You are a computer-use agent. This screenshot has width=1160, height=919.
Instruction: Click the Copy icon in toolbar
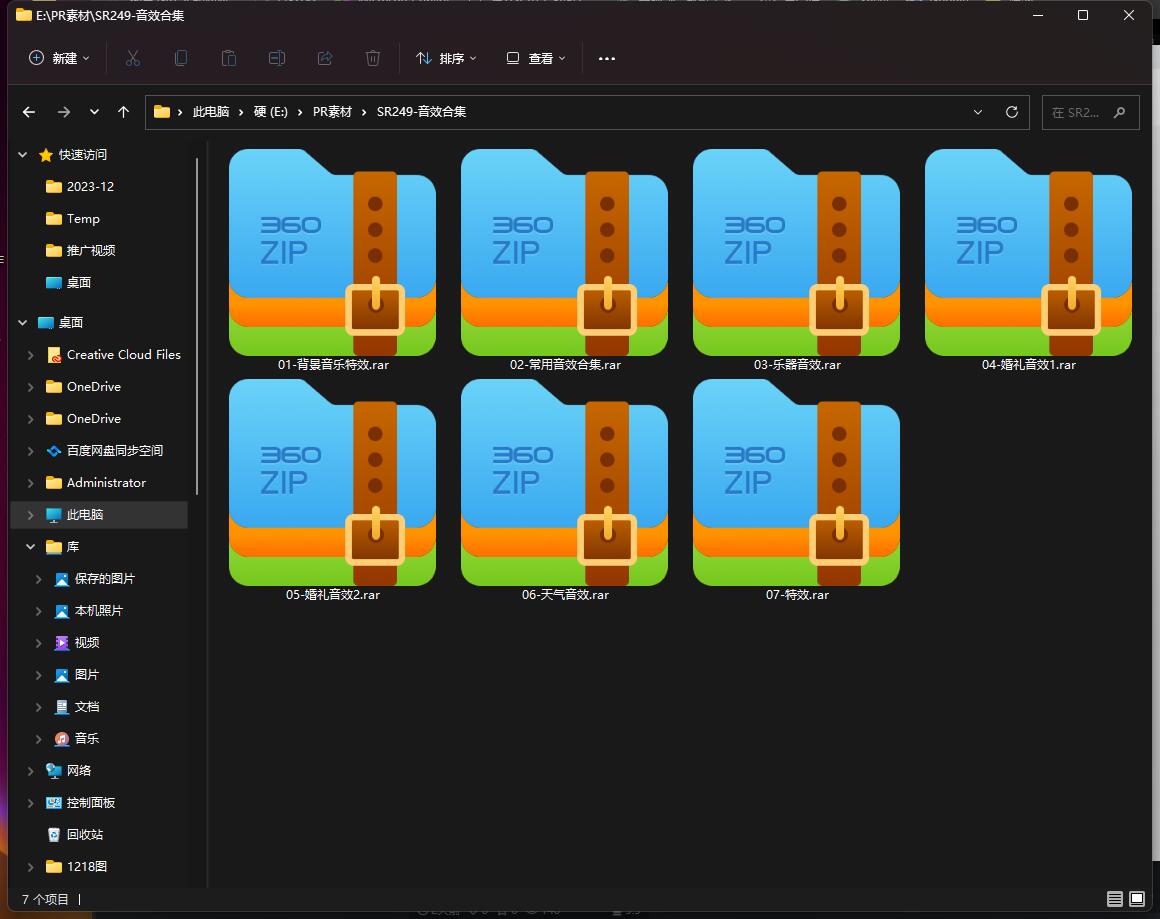coord(181,58)
